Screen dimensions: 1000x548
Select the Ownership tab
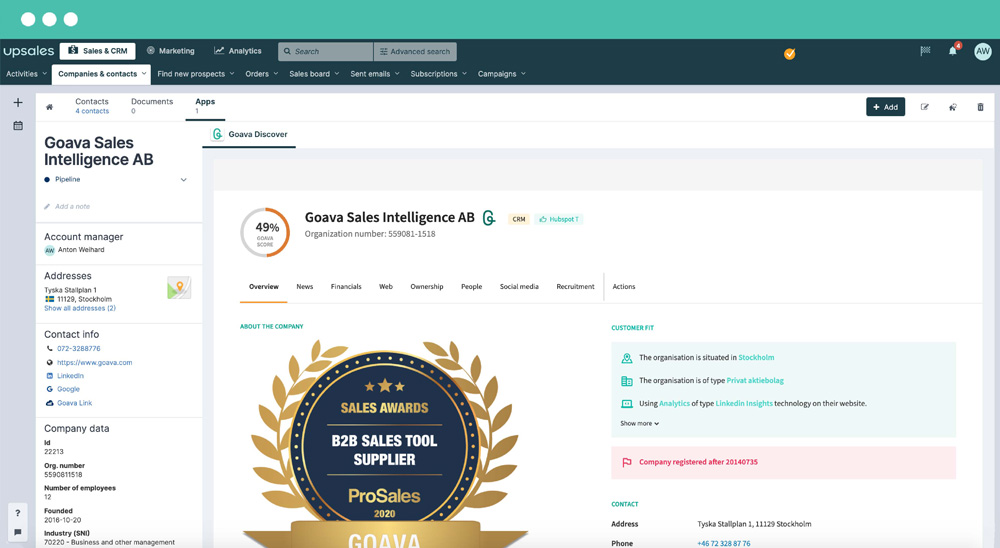[x=427, y=287]
